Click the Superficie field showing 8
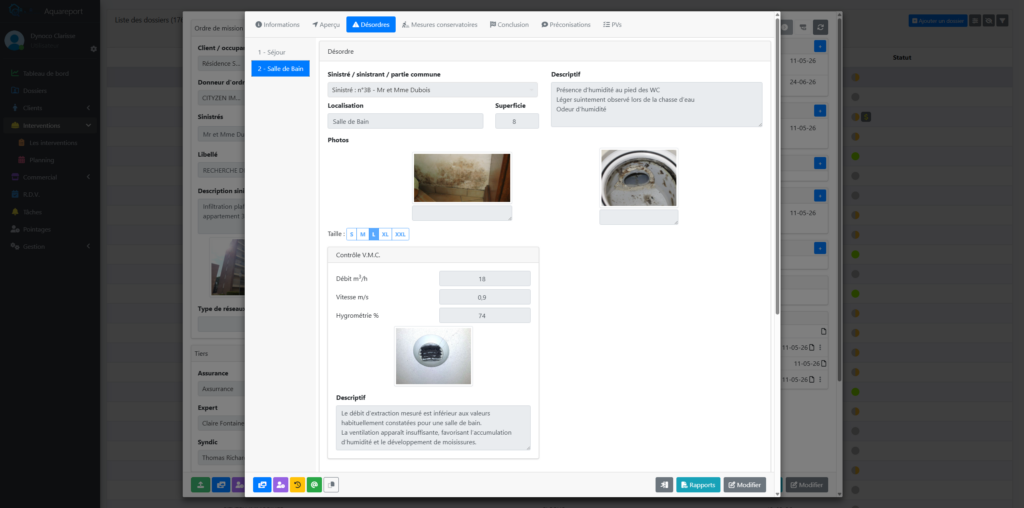 pyautogui.click(x=517, y=121)
